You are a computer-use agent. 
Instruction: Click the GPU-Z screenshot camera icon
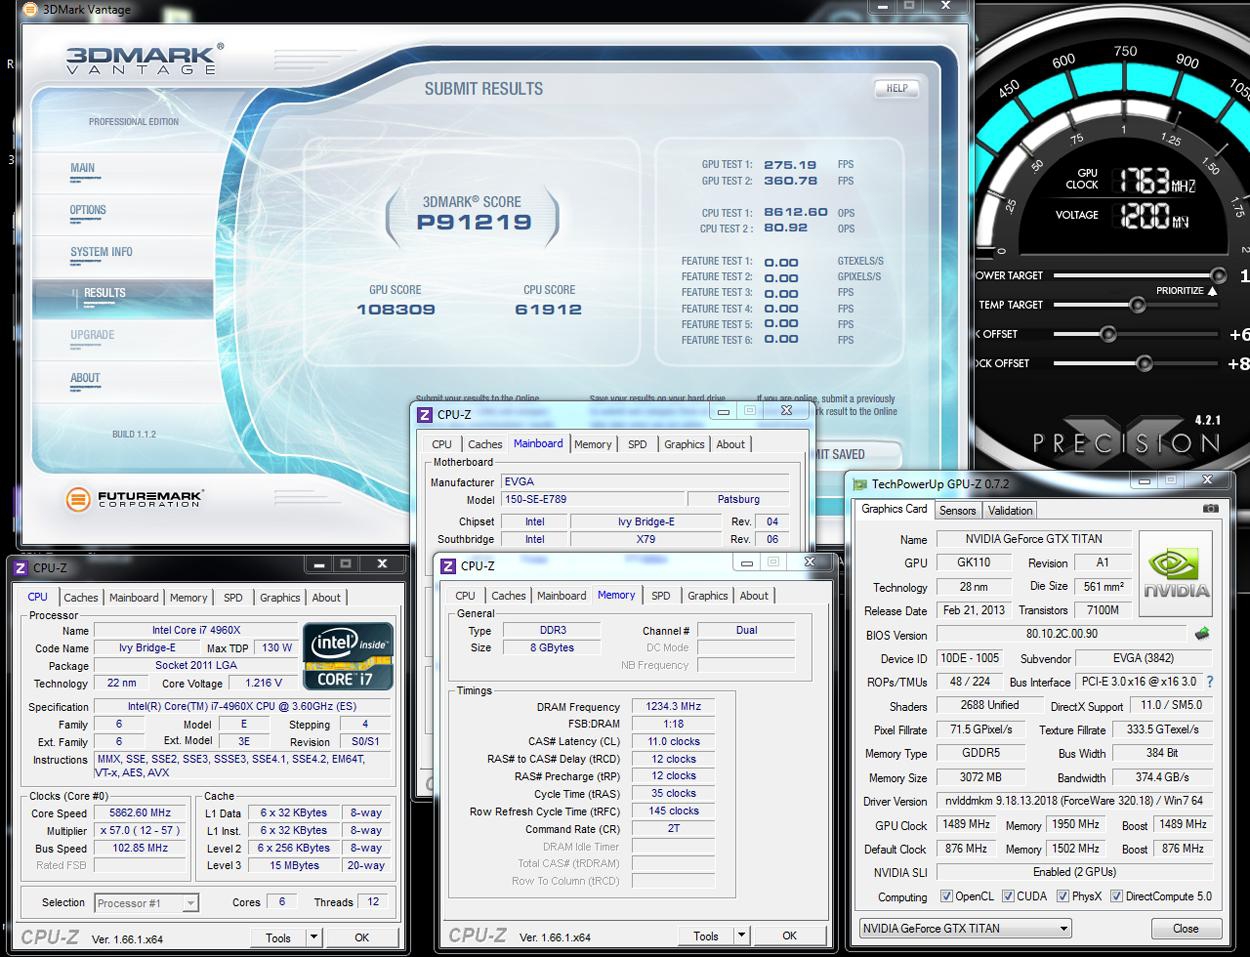point(1210,509)
